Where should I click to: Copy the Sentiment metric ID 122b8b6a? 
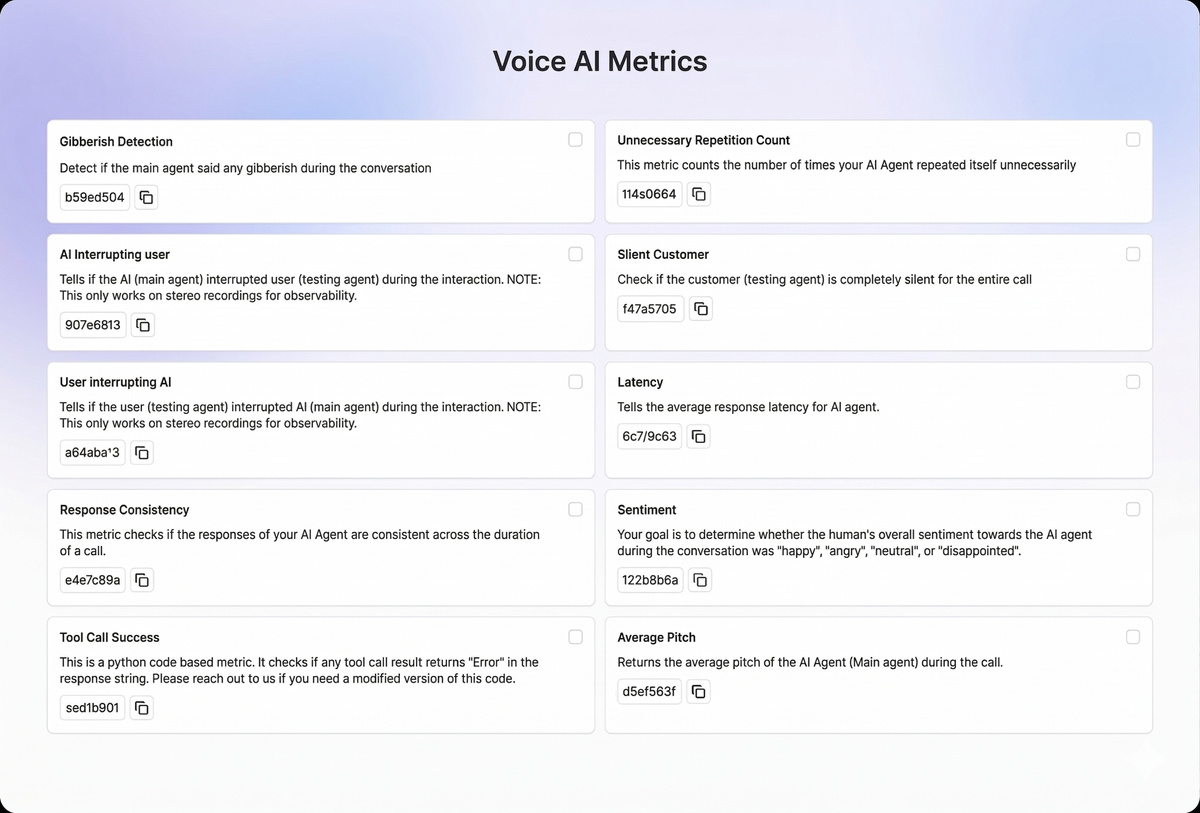(x=700, y=580)
